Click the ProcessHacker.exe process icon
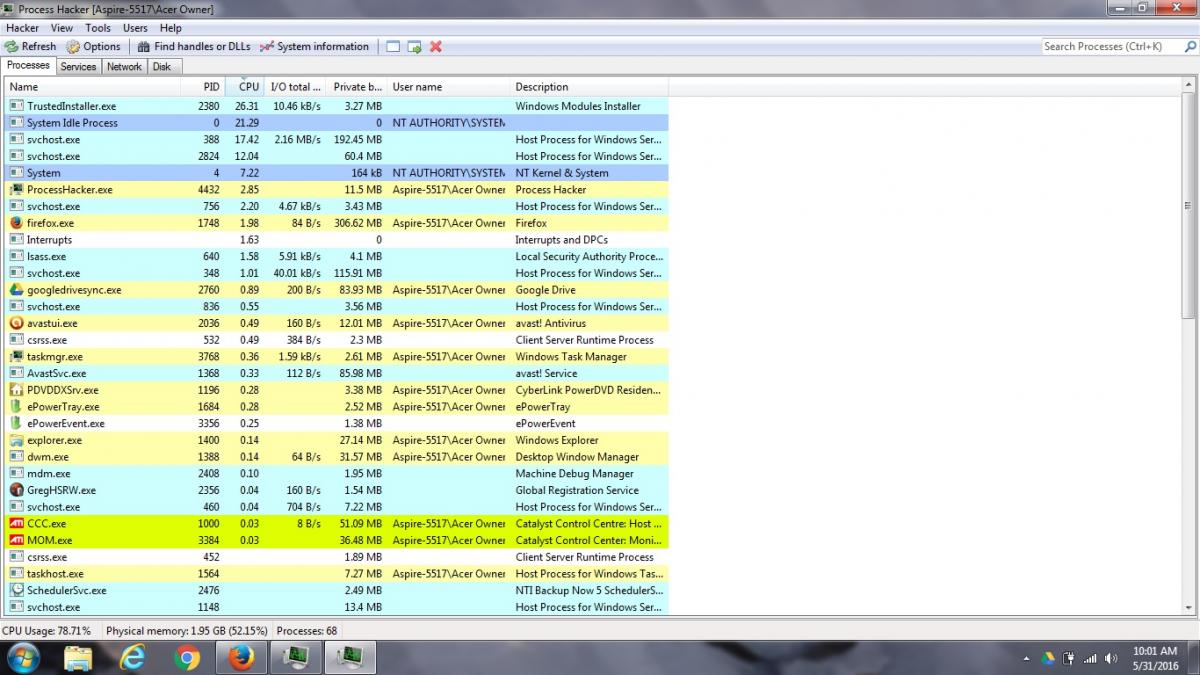The height and width of the screenshot is (675, 1200). coord(17,190)
